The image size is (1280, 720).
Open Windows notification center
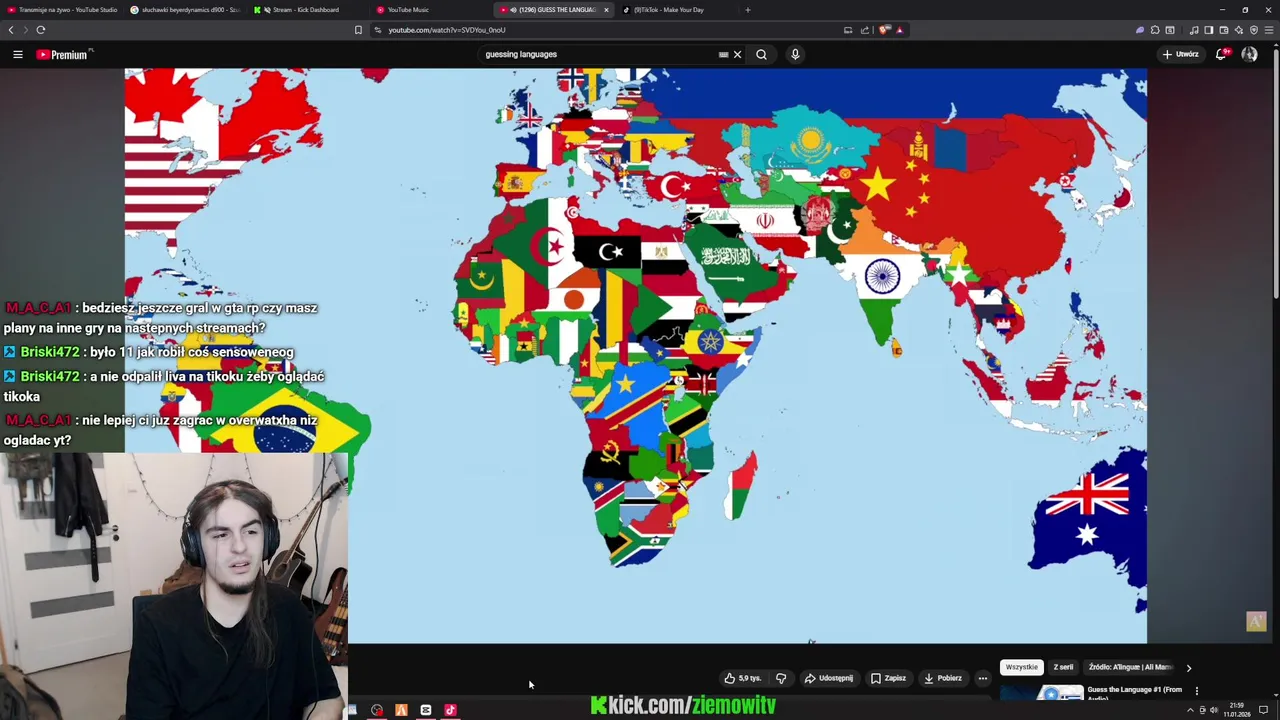[x=1263, y=710]
